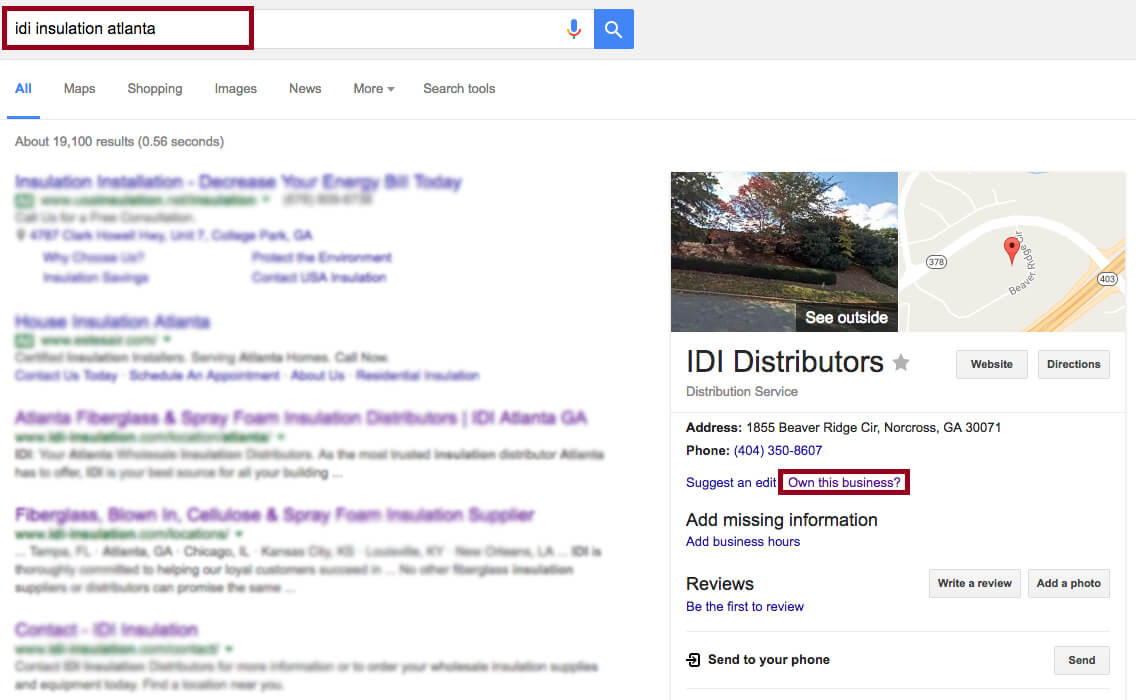
Task: Open the Contact - IDI Insulation result
Action: click(106, 629)
